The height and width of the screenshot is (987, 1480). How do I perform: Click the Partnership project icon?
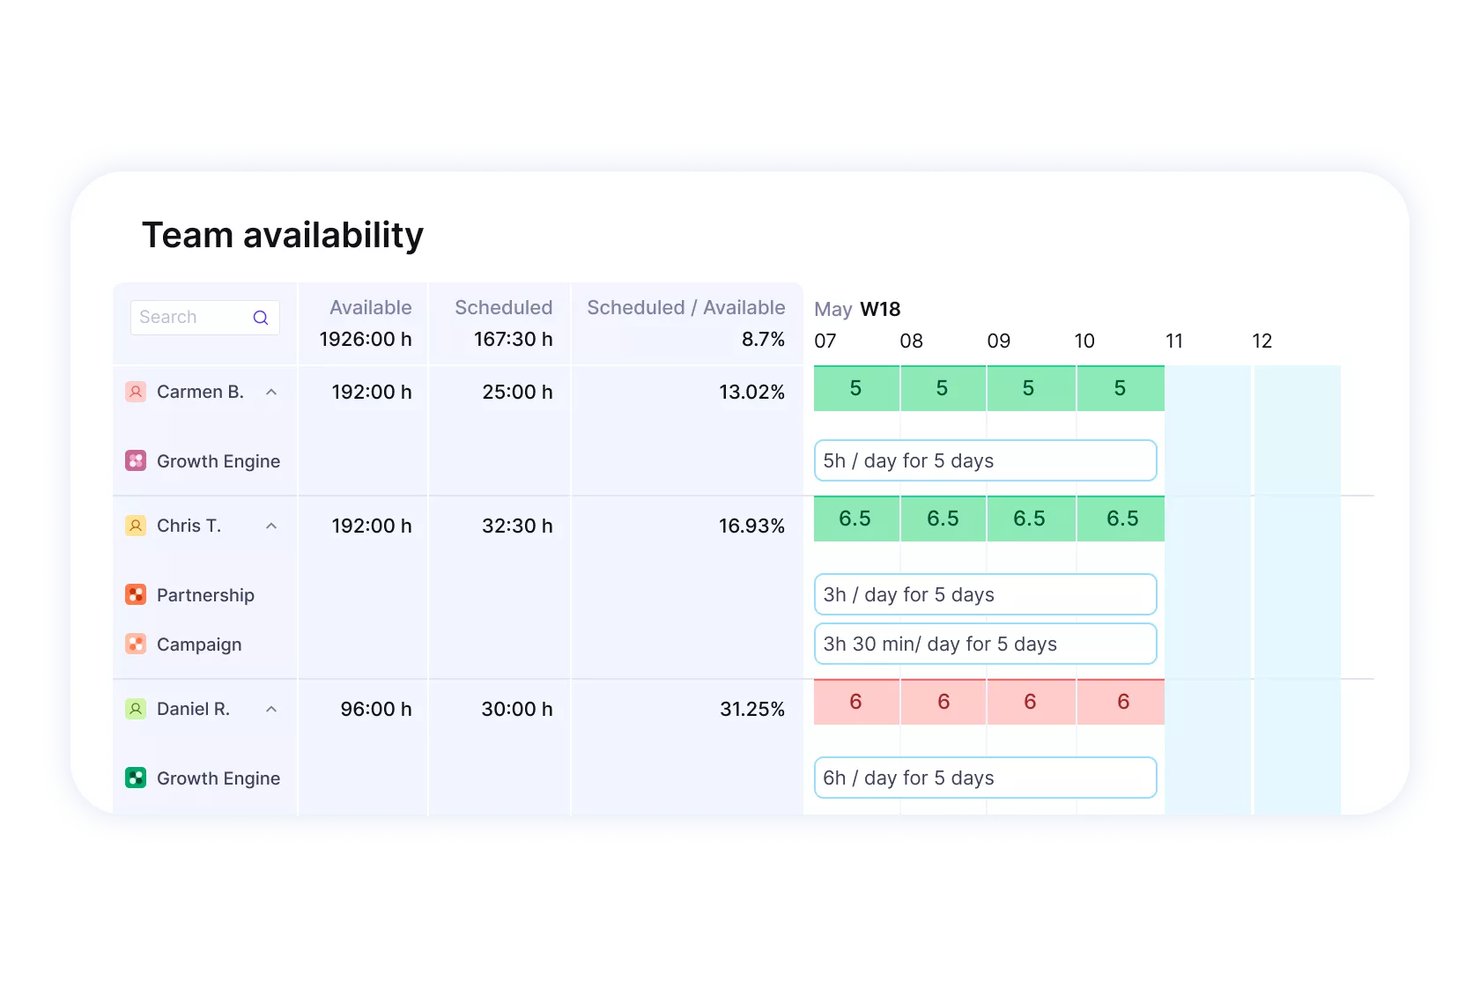136,595
